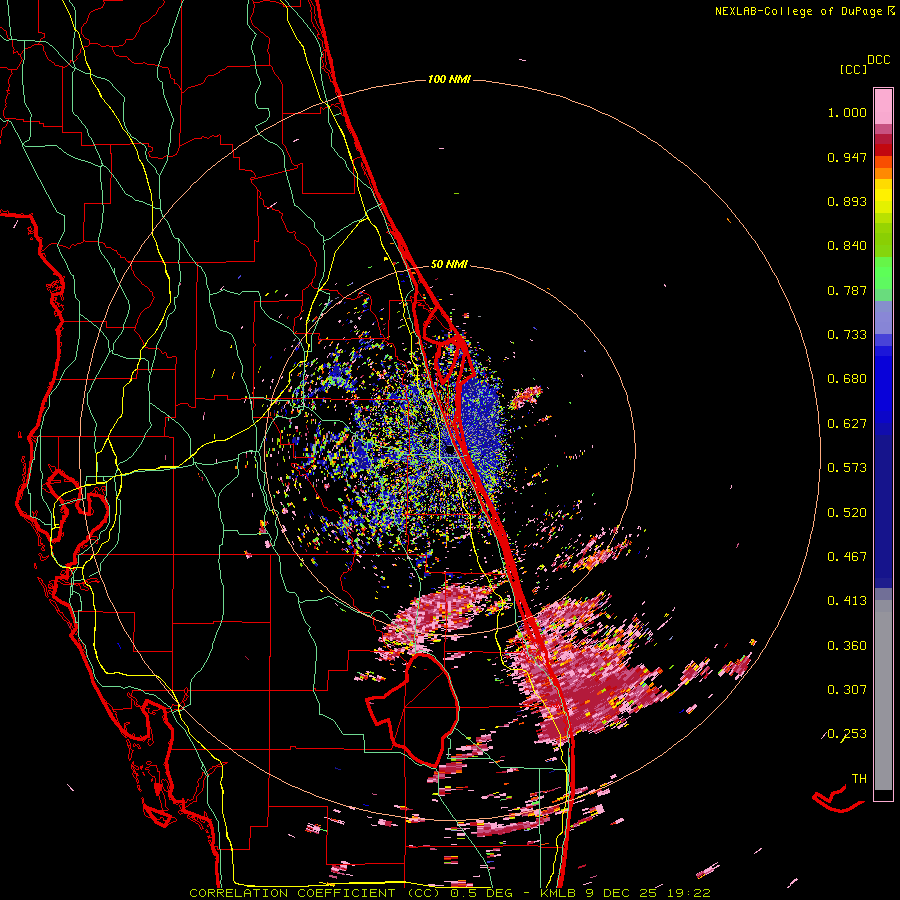Click the 0.893 legend value
The image size is (900, 900).
tap(847, 201)
